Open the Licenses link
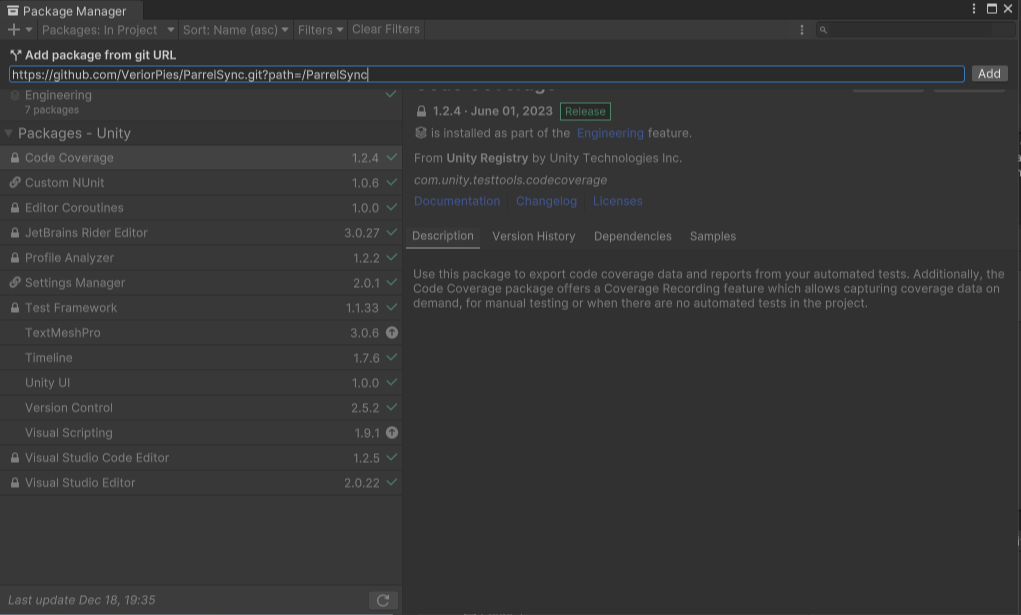Screen dimensions: 1021x615 pos(617,201)
